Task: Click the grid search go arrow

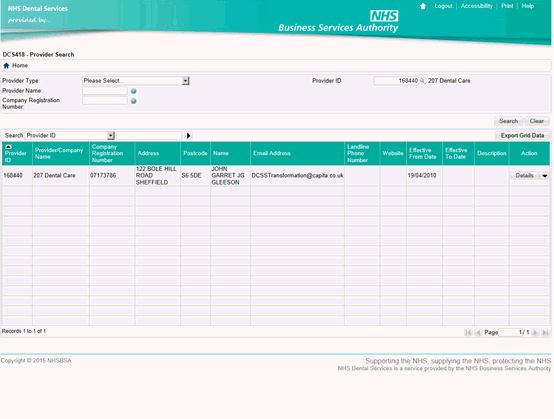Action: point(188,136)
